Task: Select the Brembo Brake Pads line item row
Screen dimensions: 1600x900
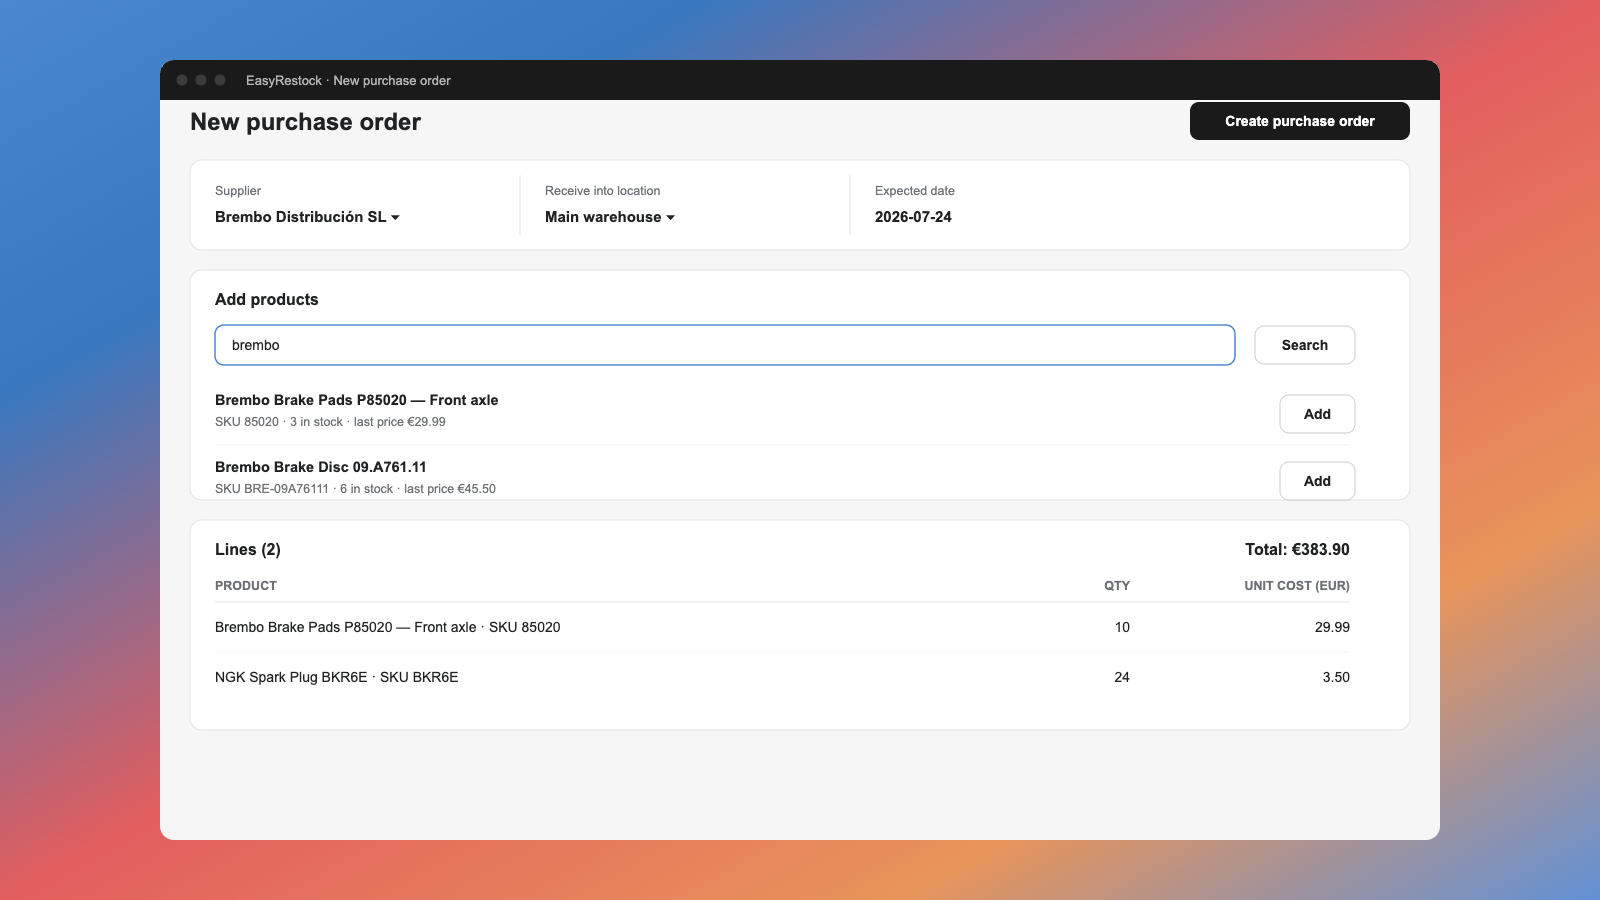Action: tap(782, 627)
